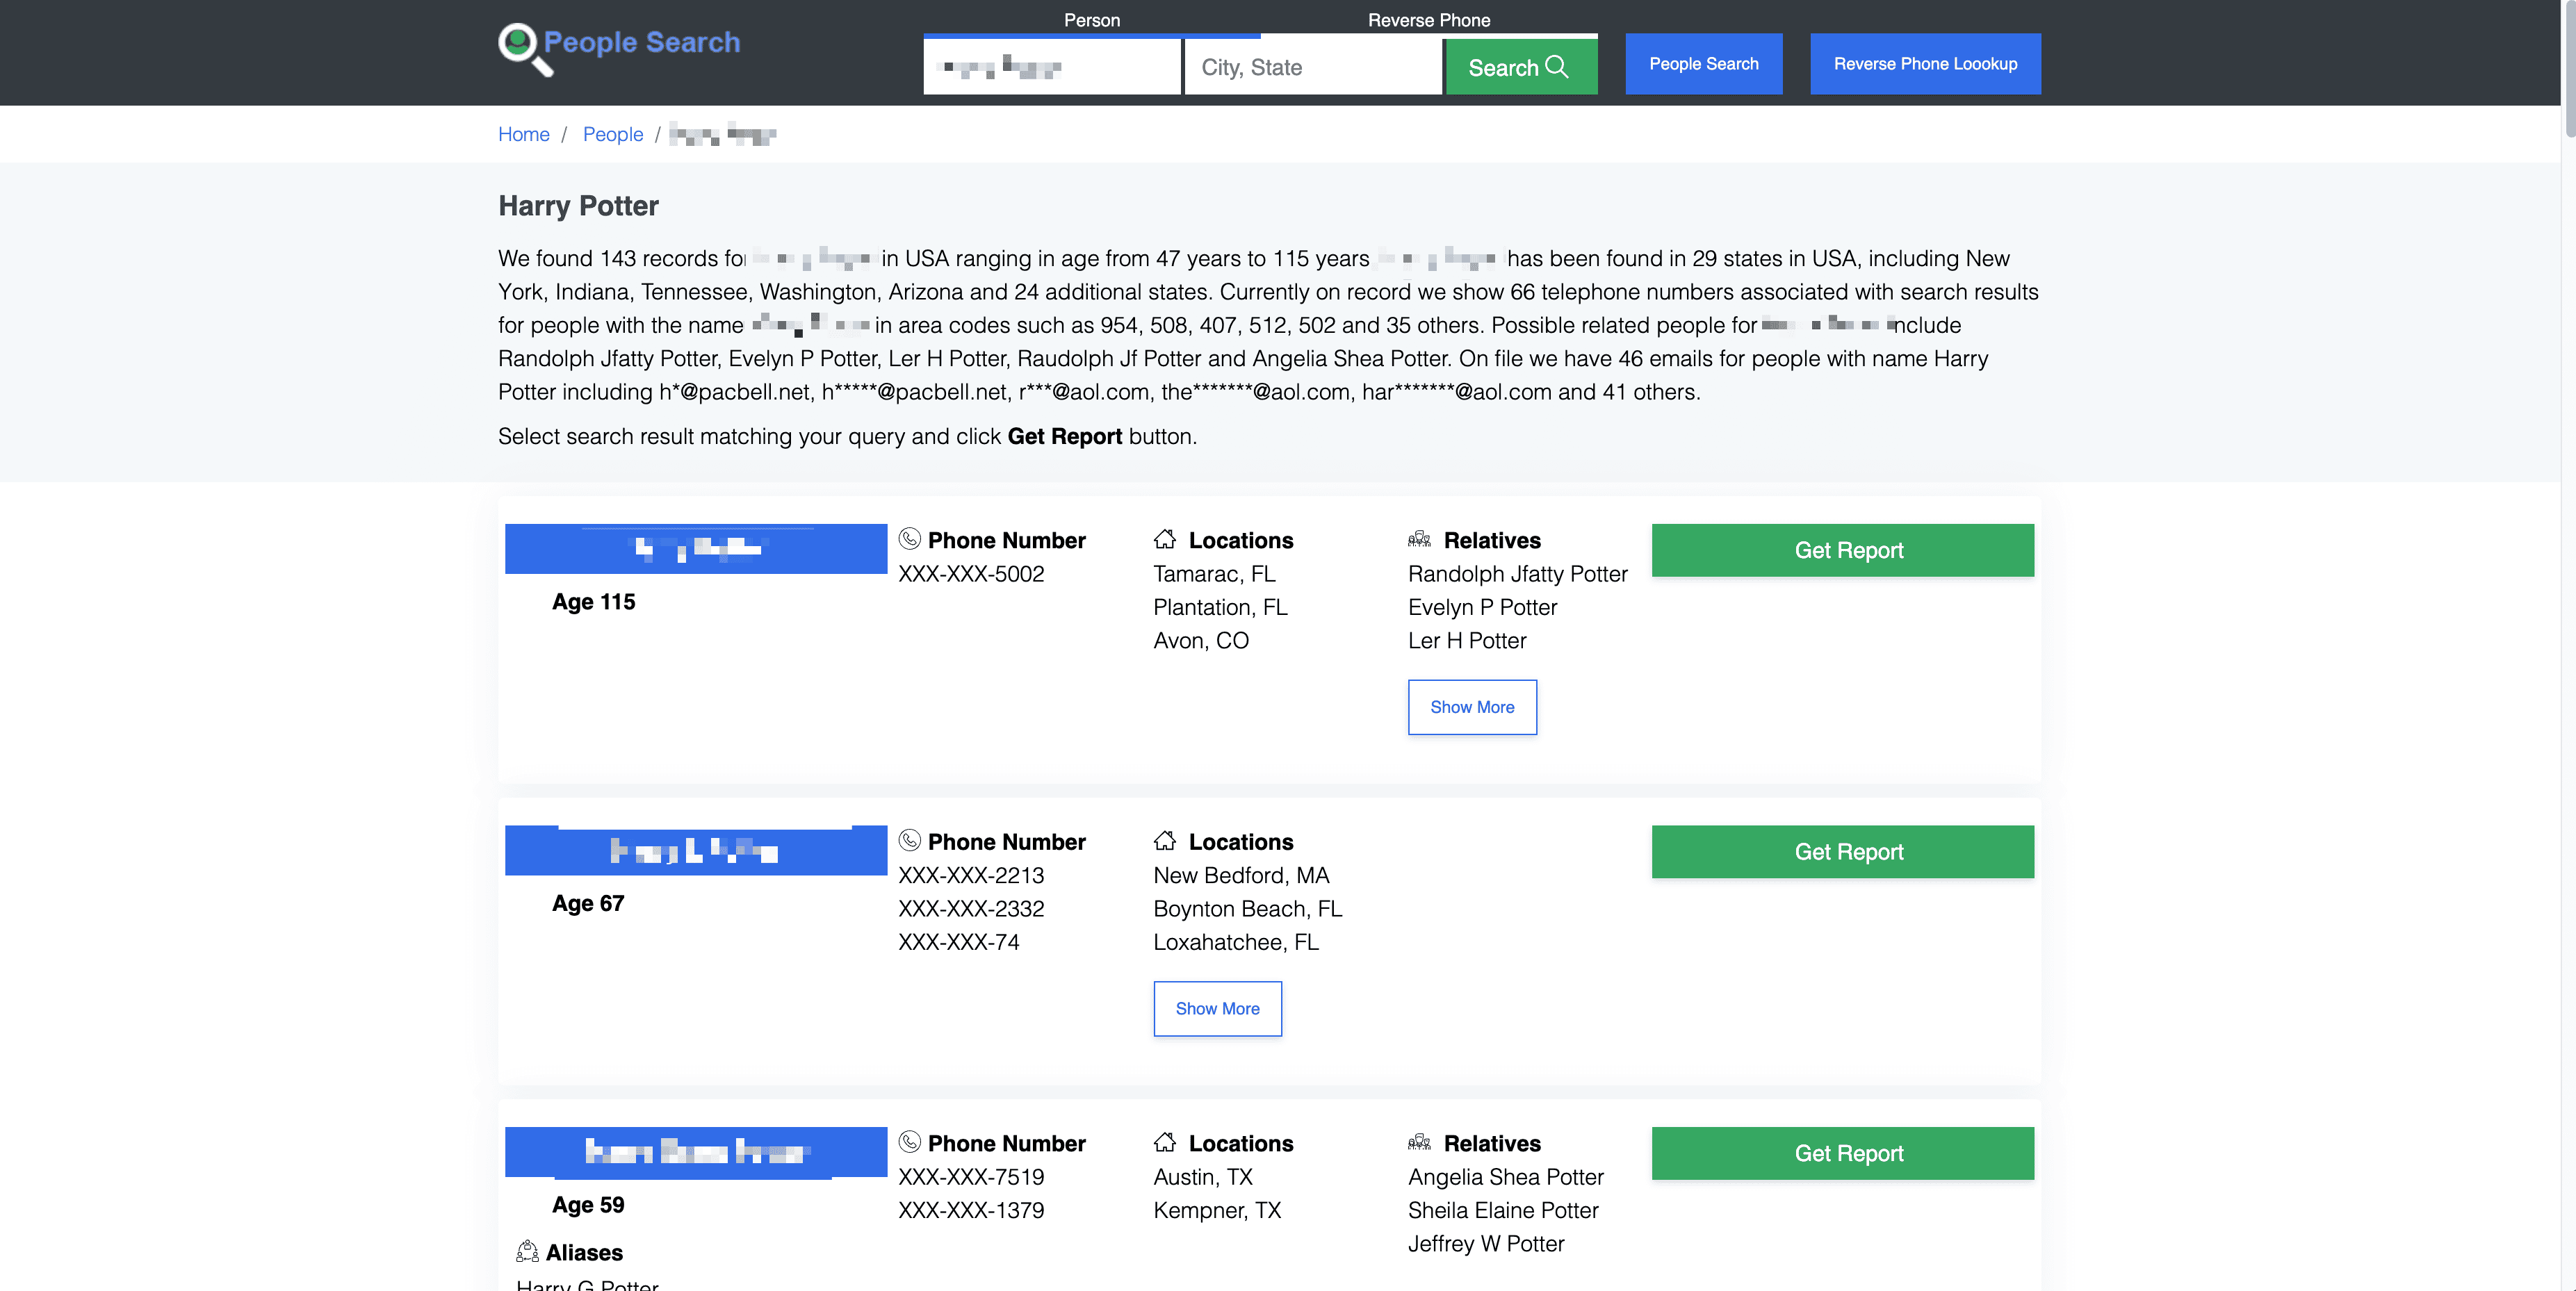Expand locations with second Show More

pos(1217,1008)
